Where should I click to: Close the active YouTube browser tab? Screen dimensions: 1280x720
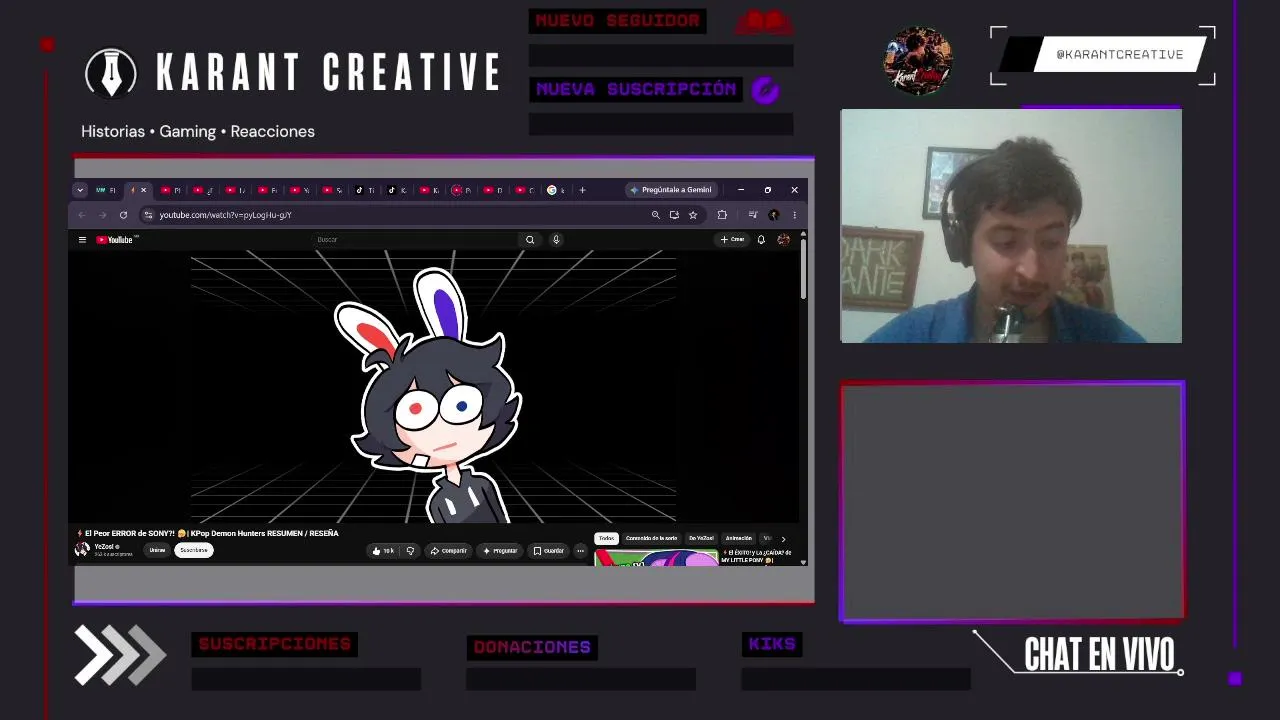click(x=143, y=190)
